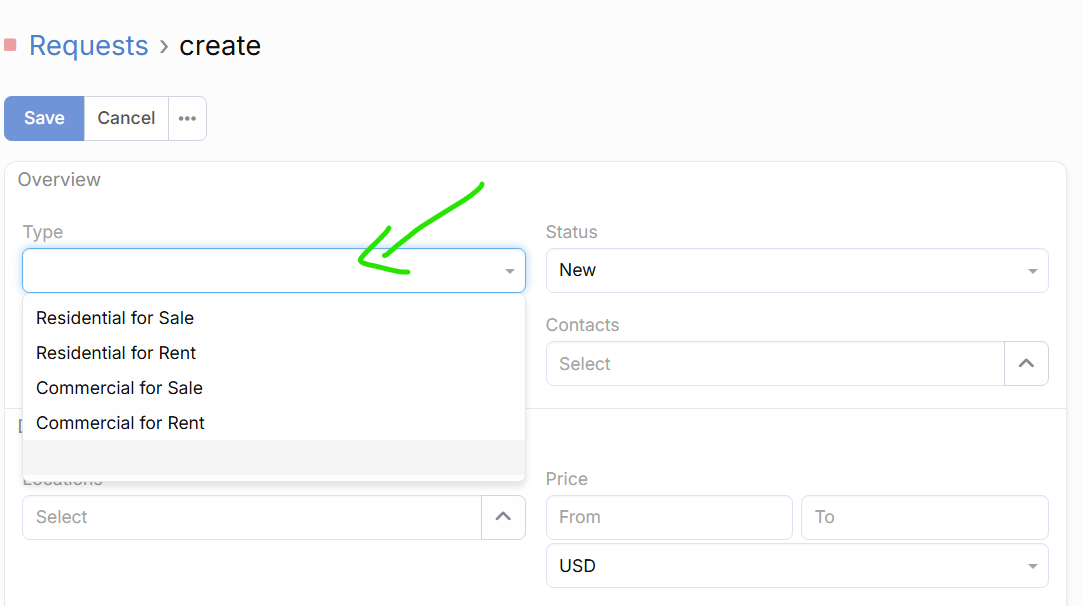Image resolution: width=1083 pixels, height=606 pixels.
Task: Focus the Price From input
Action: (668, 517)
